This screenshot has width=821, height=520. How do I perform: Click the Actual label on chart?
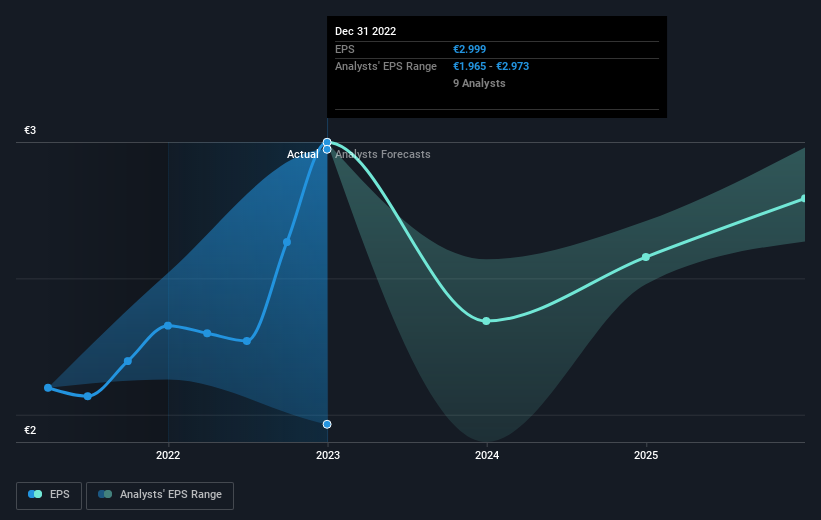point(303,154)
